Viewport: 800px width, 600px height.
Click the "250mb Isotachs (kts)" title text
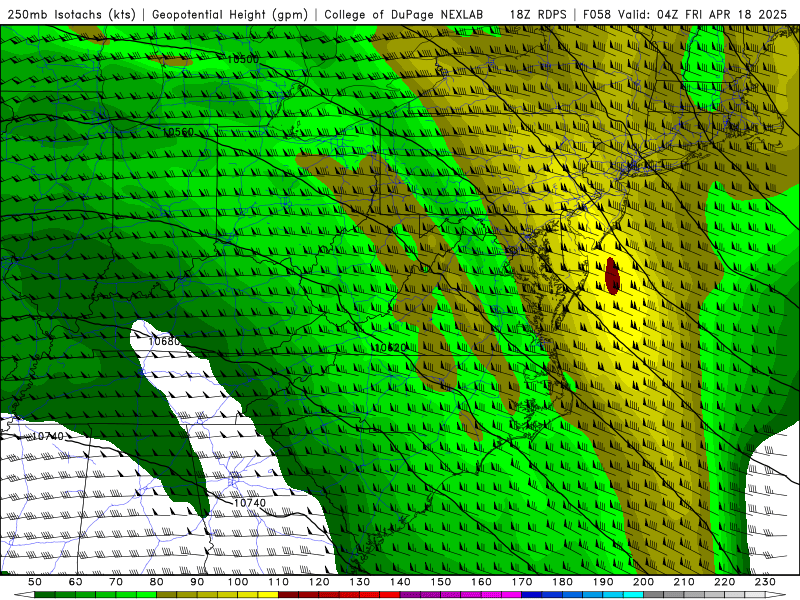pyautogui.click(x=72, y=15)
